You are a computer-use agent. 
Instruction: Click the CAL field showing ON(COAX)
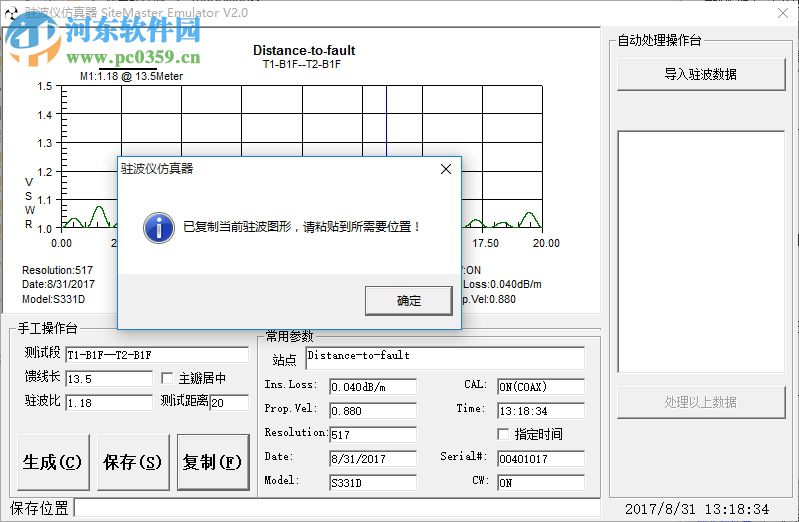click(x=541, y=387)
